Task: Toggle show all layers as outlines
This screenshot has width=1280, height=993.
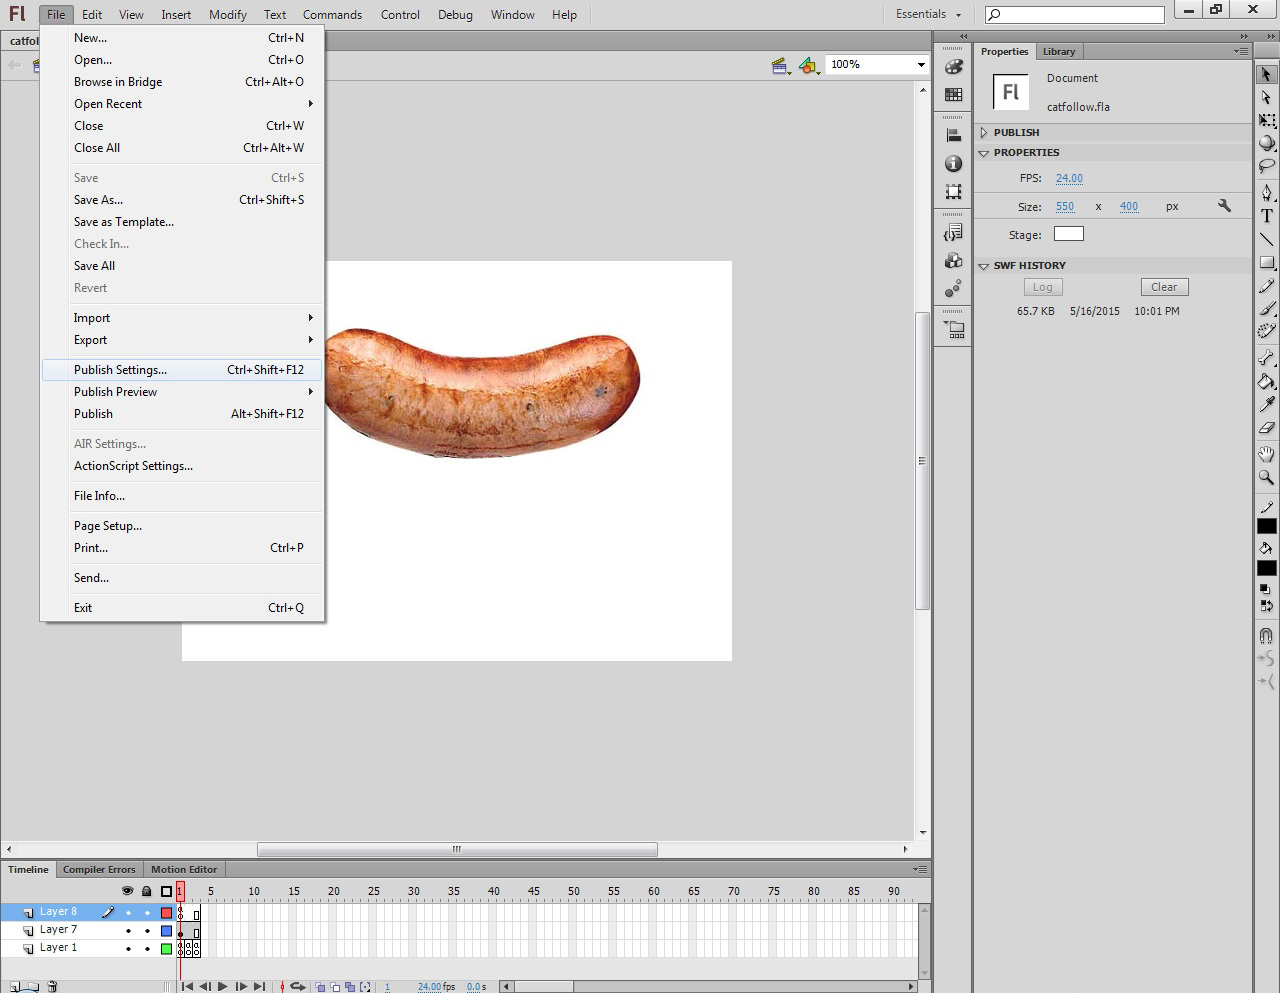Action: 166,891
